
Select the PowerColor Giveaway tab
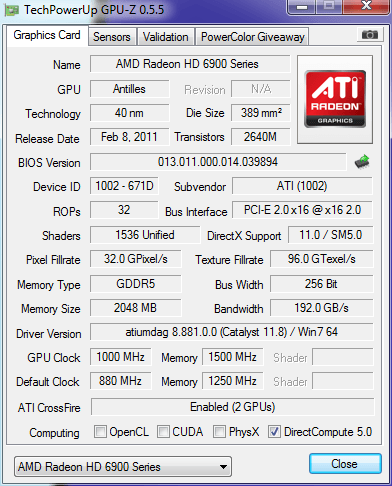click(x=253, y=37)
